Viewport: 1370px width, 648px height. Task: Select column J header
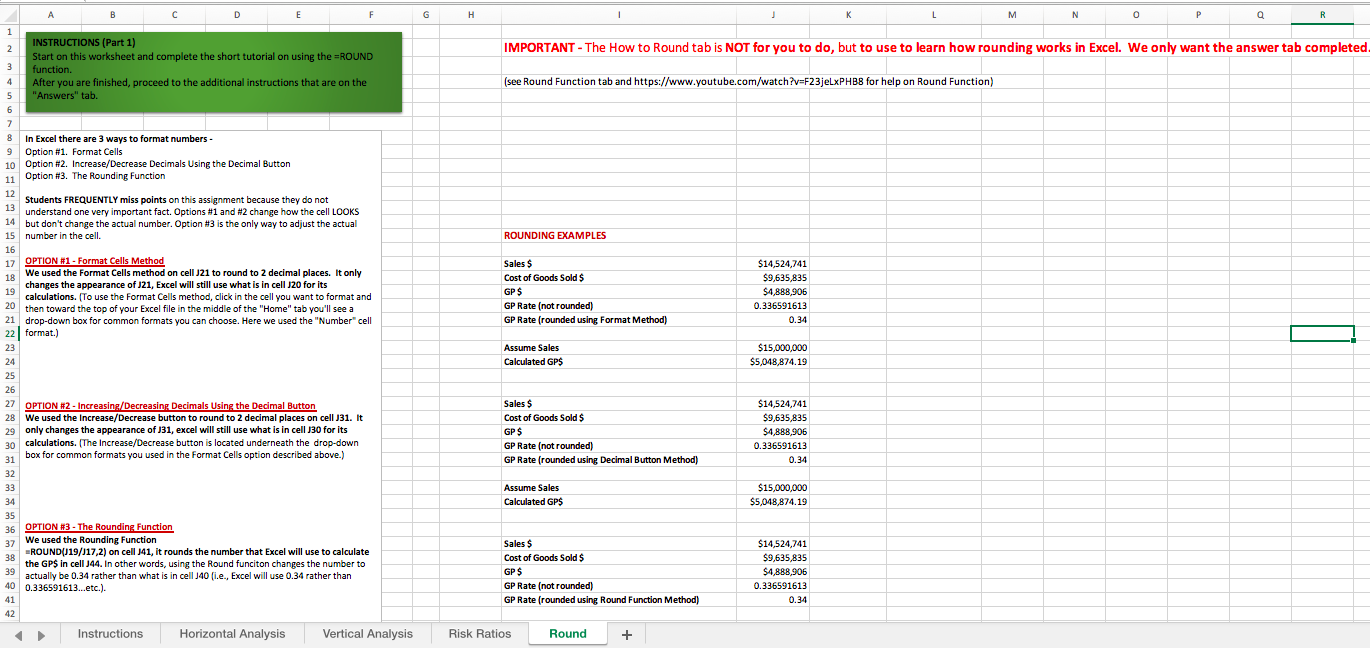pyautogui.click(x=772, y=15)
